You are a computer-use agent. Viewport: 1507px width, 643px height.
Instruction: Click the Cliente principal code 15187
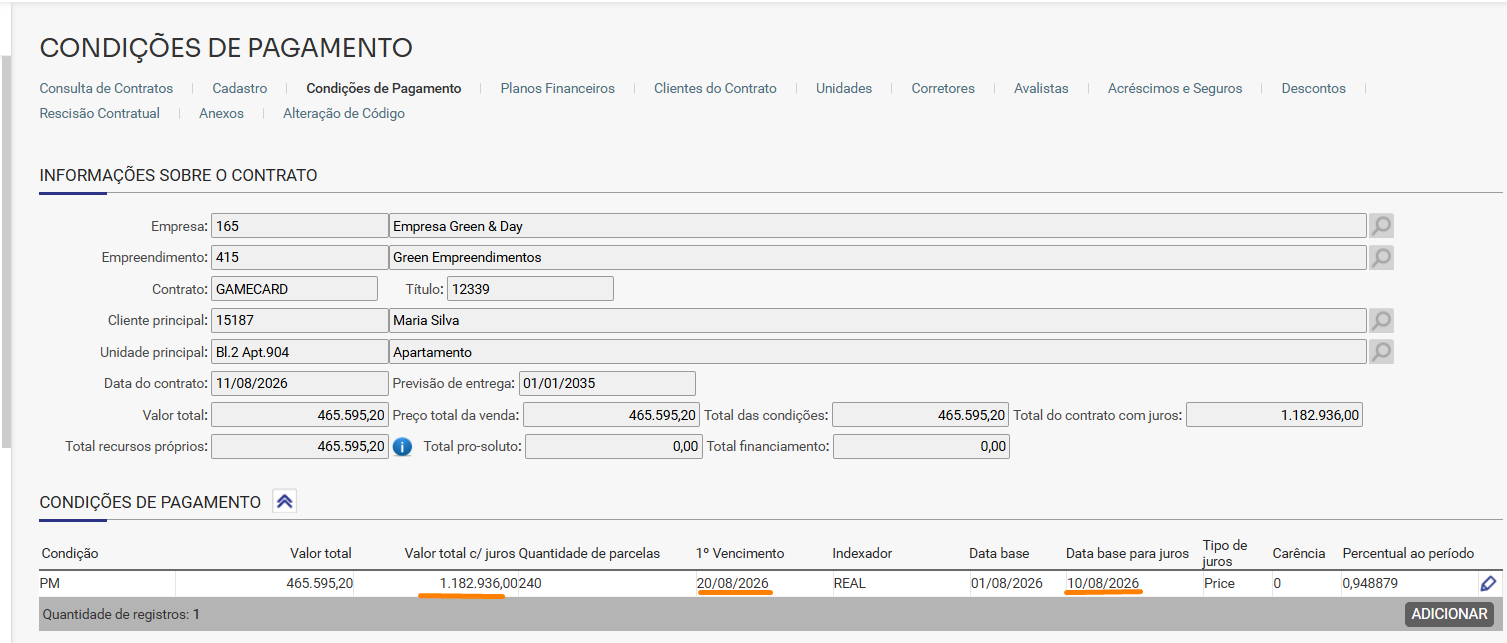[299, 320]
